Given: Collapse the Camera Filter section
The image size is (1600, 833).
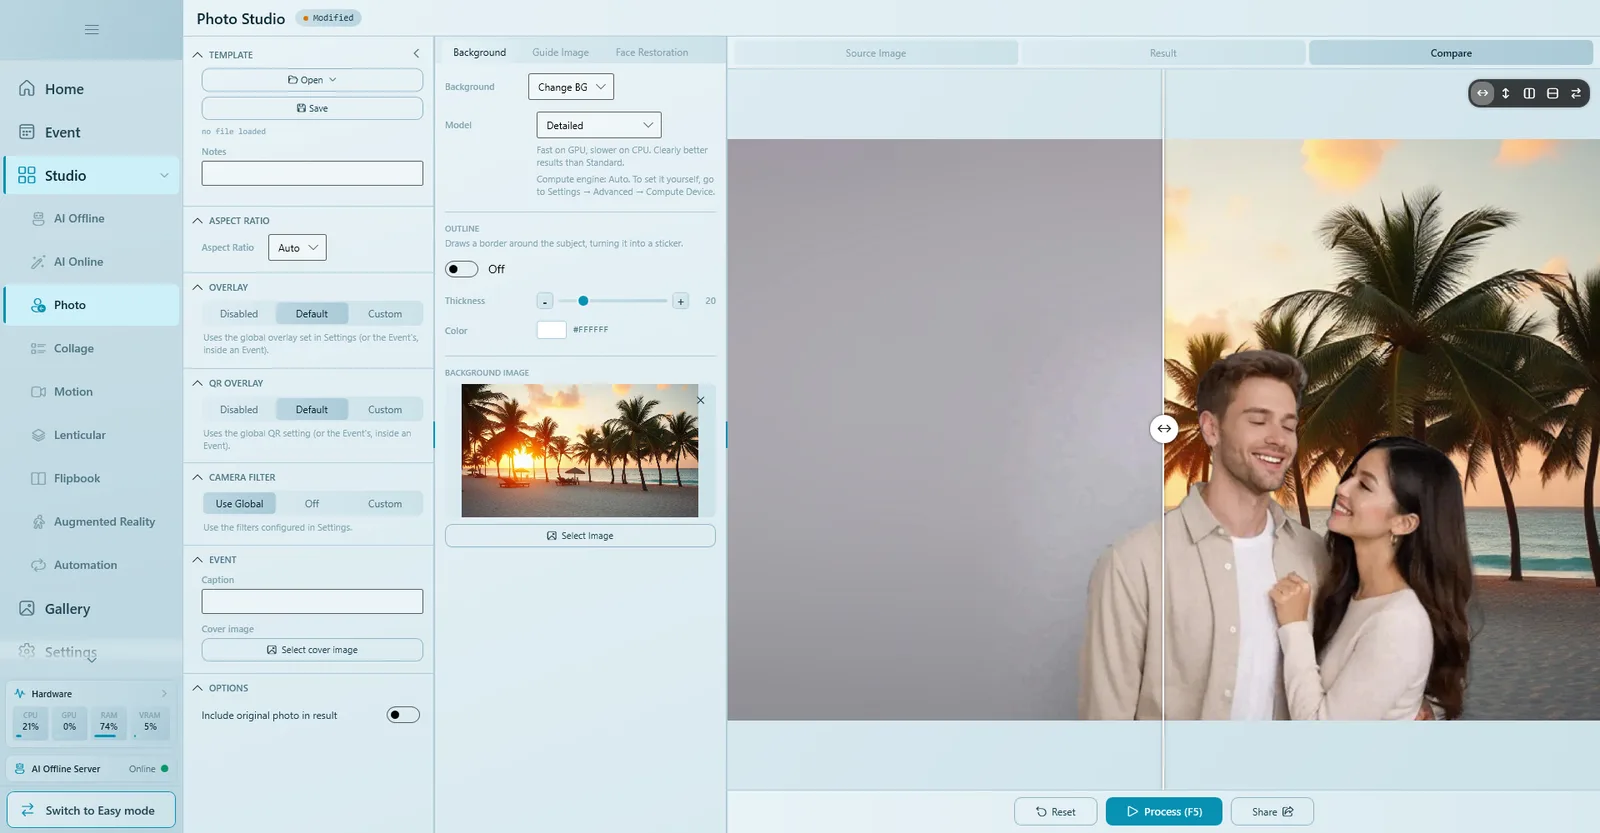Looking at the screenshot, I should (x=198, y=478).
